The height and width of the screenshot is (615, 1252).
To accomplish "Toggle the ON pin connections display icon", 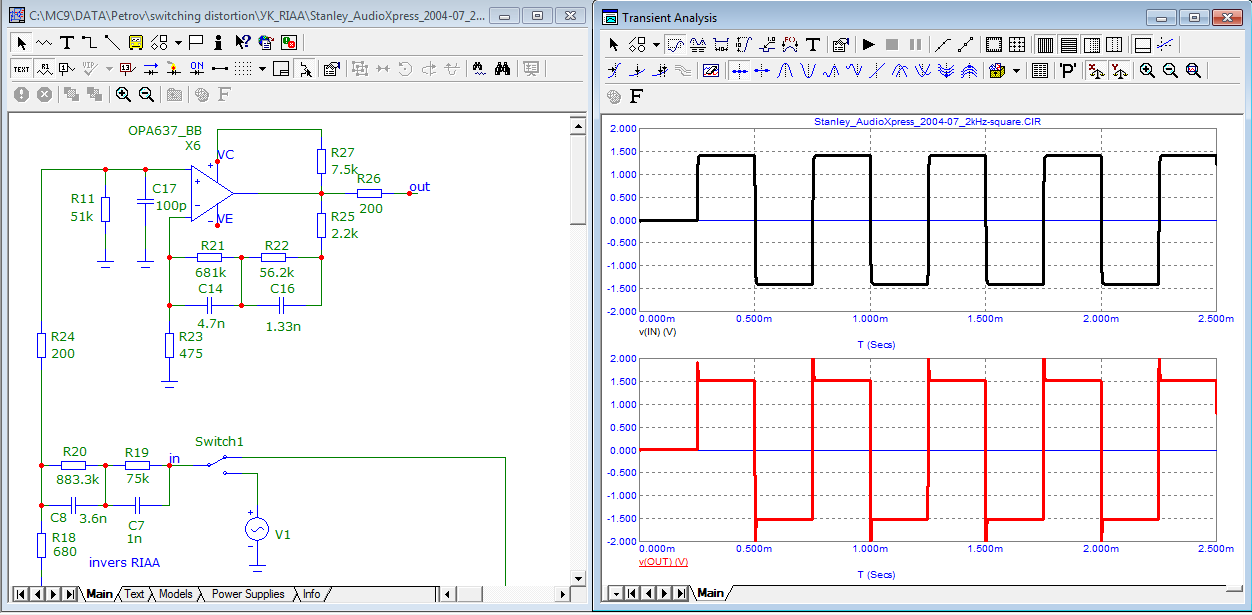I will (x=197, y=68).
